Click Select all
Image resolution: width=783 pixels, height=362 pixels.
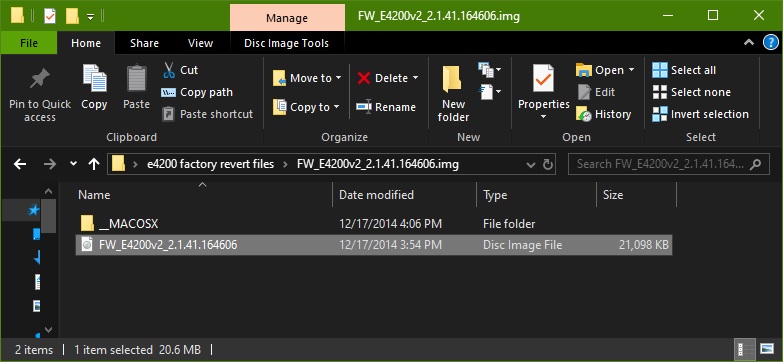[684, 70]
